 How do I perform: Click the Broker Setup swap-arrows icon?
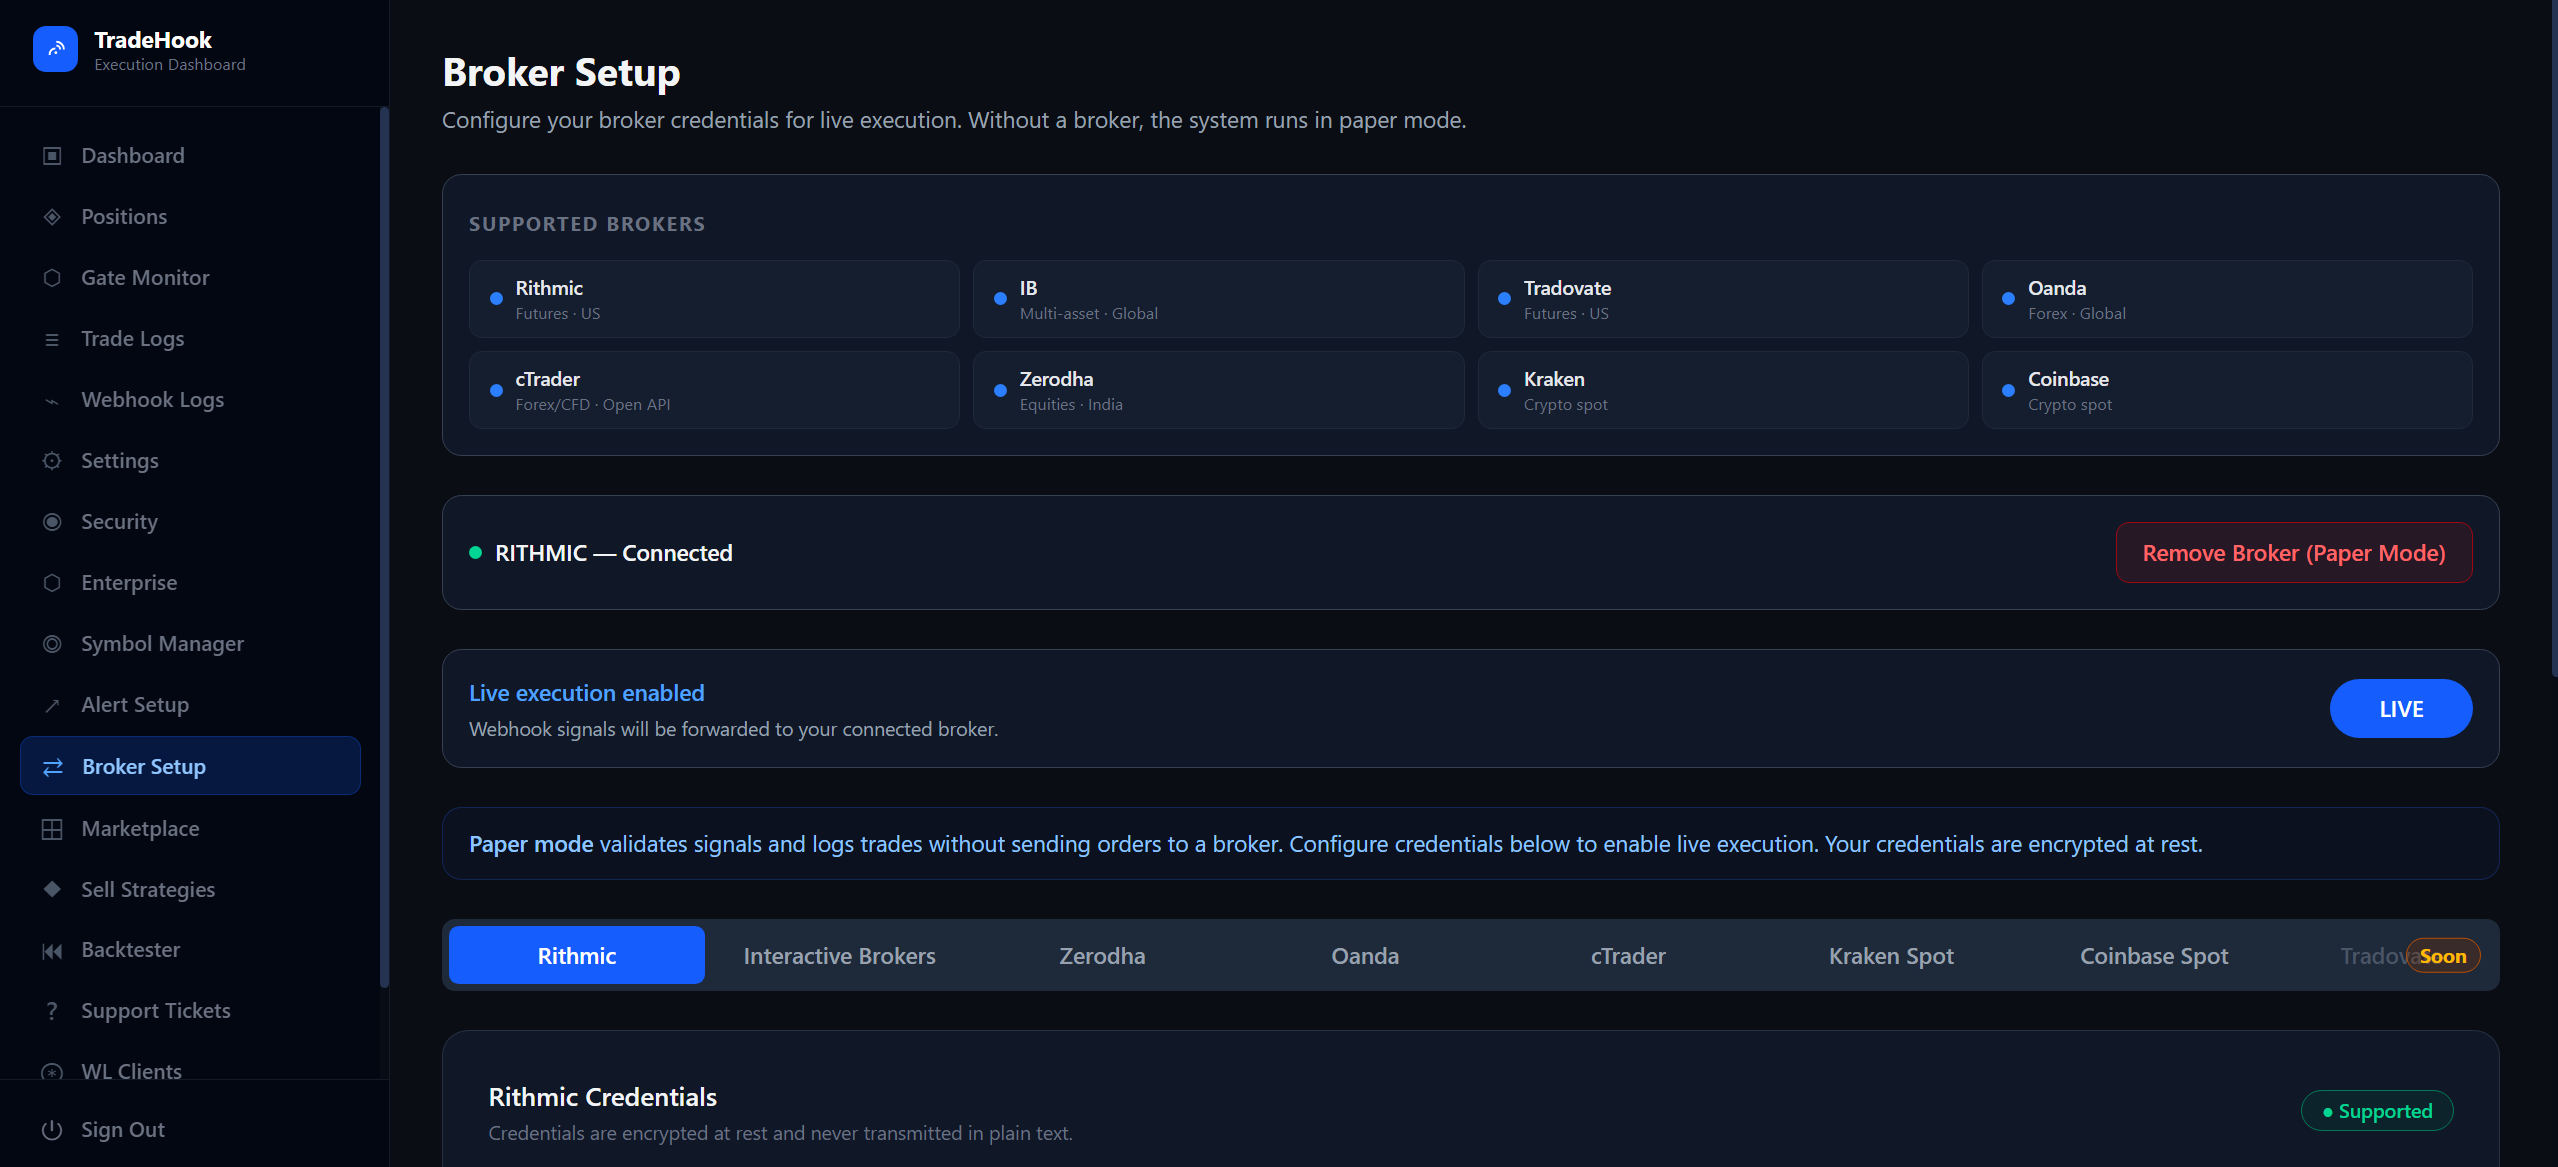(x=53, y=767)
